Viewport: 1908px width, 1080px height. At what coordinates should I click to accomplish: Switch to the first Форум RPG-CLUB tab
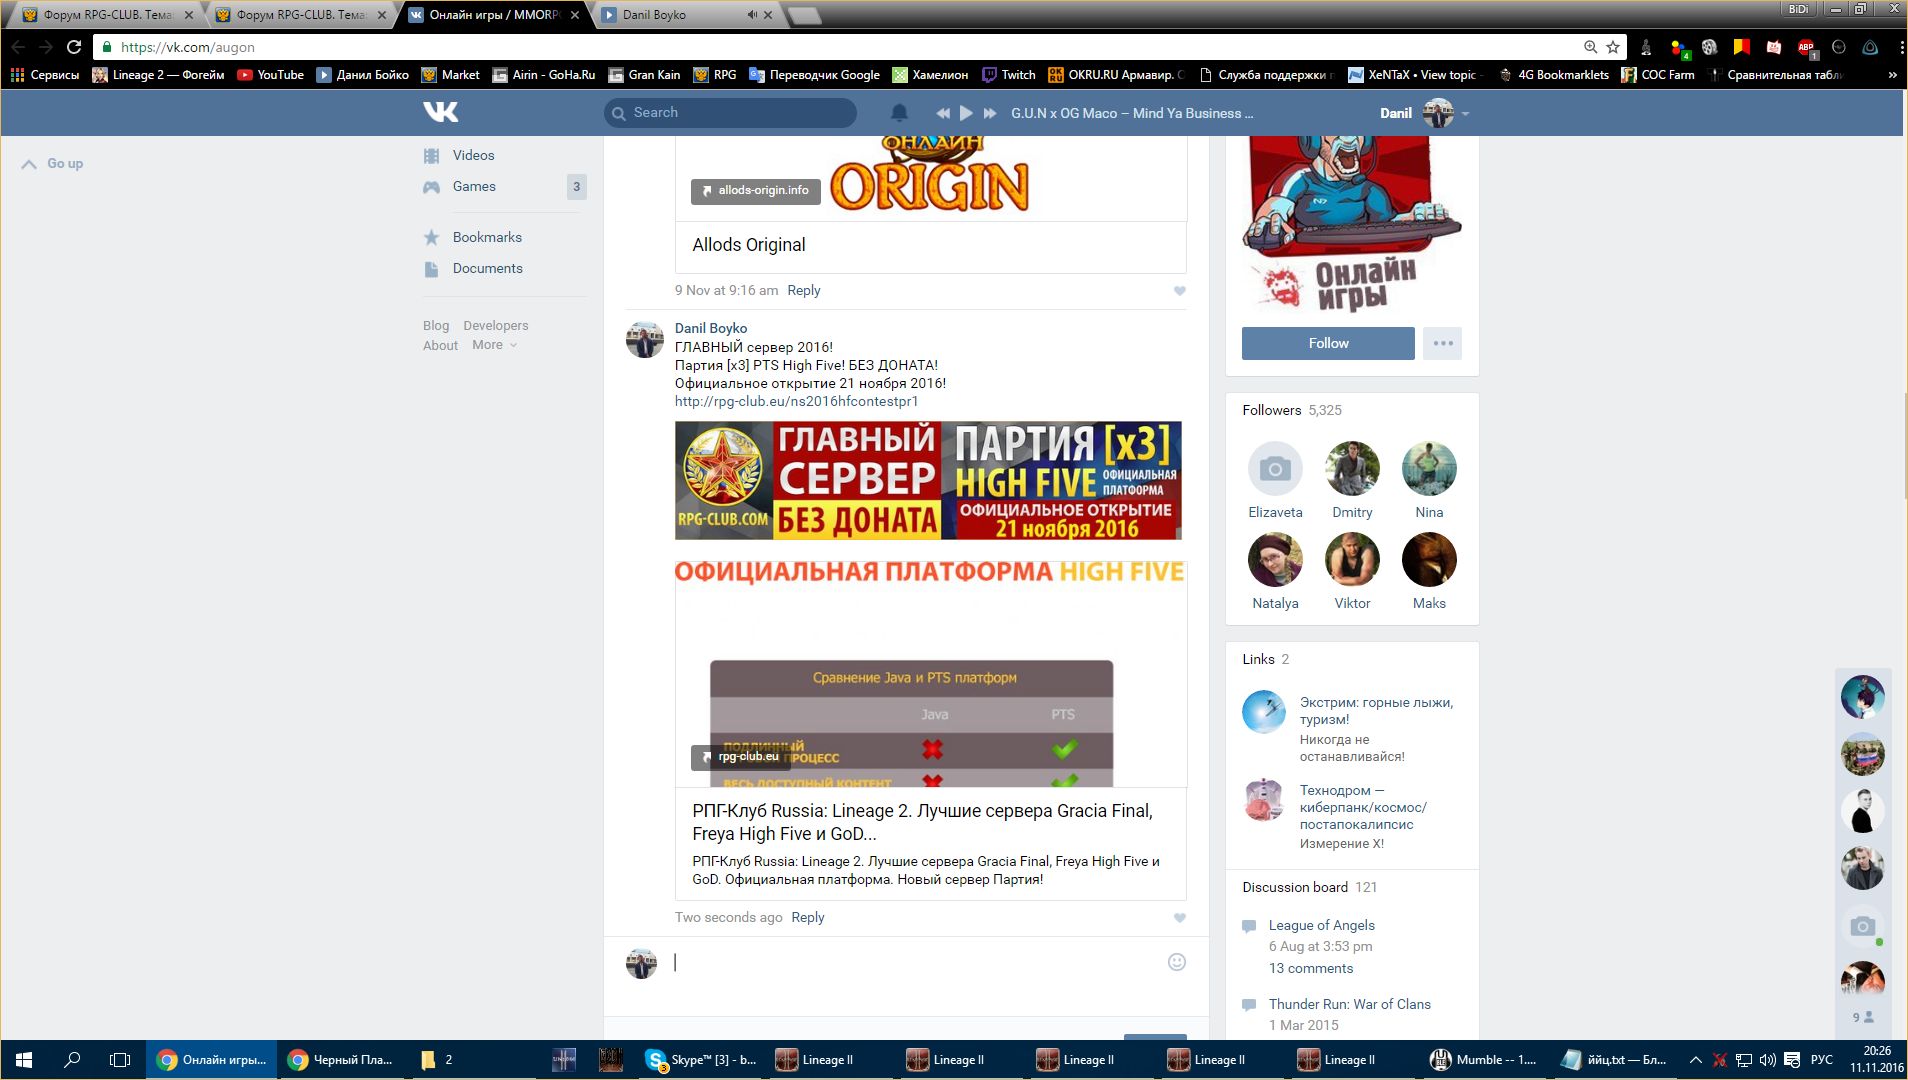(x=107, y=15)
